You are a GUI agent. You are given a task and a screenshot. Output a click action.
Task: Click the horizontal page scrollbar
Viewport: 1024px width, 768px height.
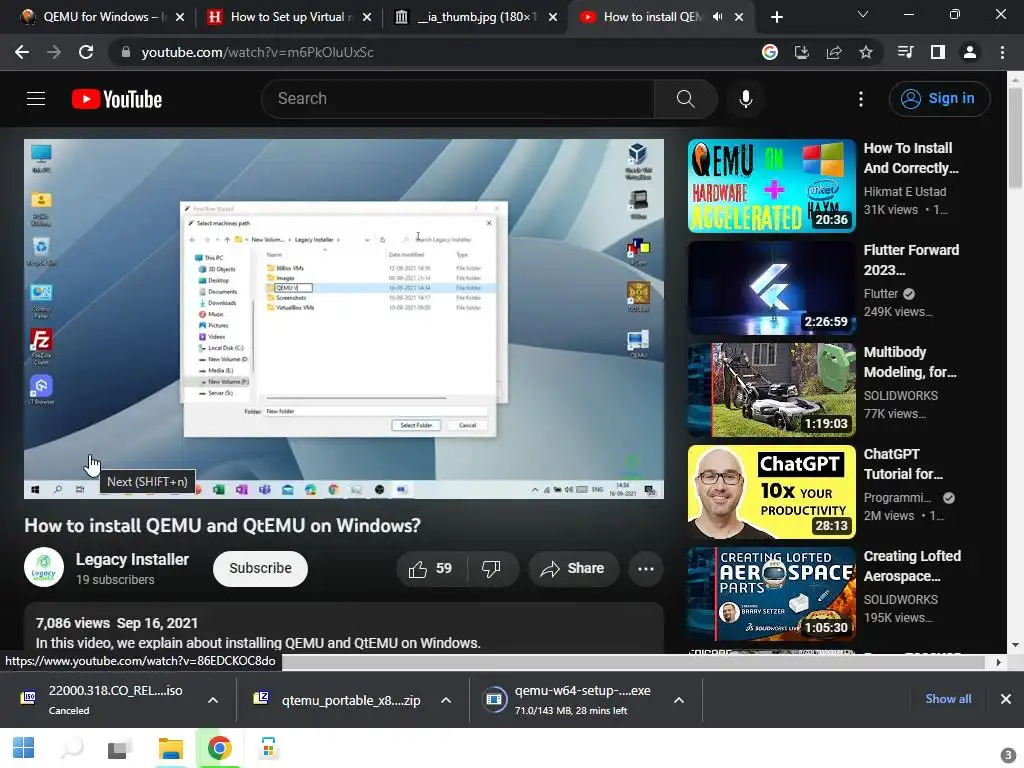click(632, 662)
